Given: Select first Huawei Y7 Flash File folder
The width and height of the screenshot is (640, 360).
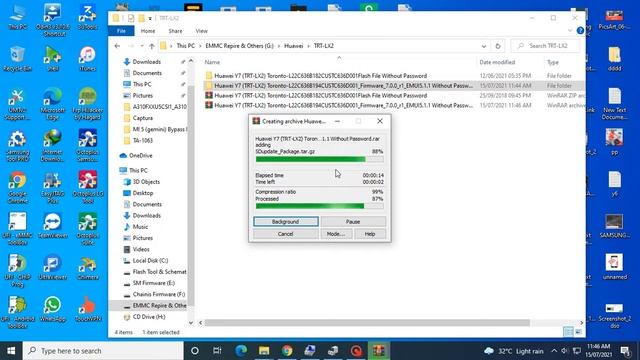Looking at the screenshot, I should pyautogui.click(x=320, y=76).
